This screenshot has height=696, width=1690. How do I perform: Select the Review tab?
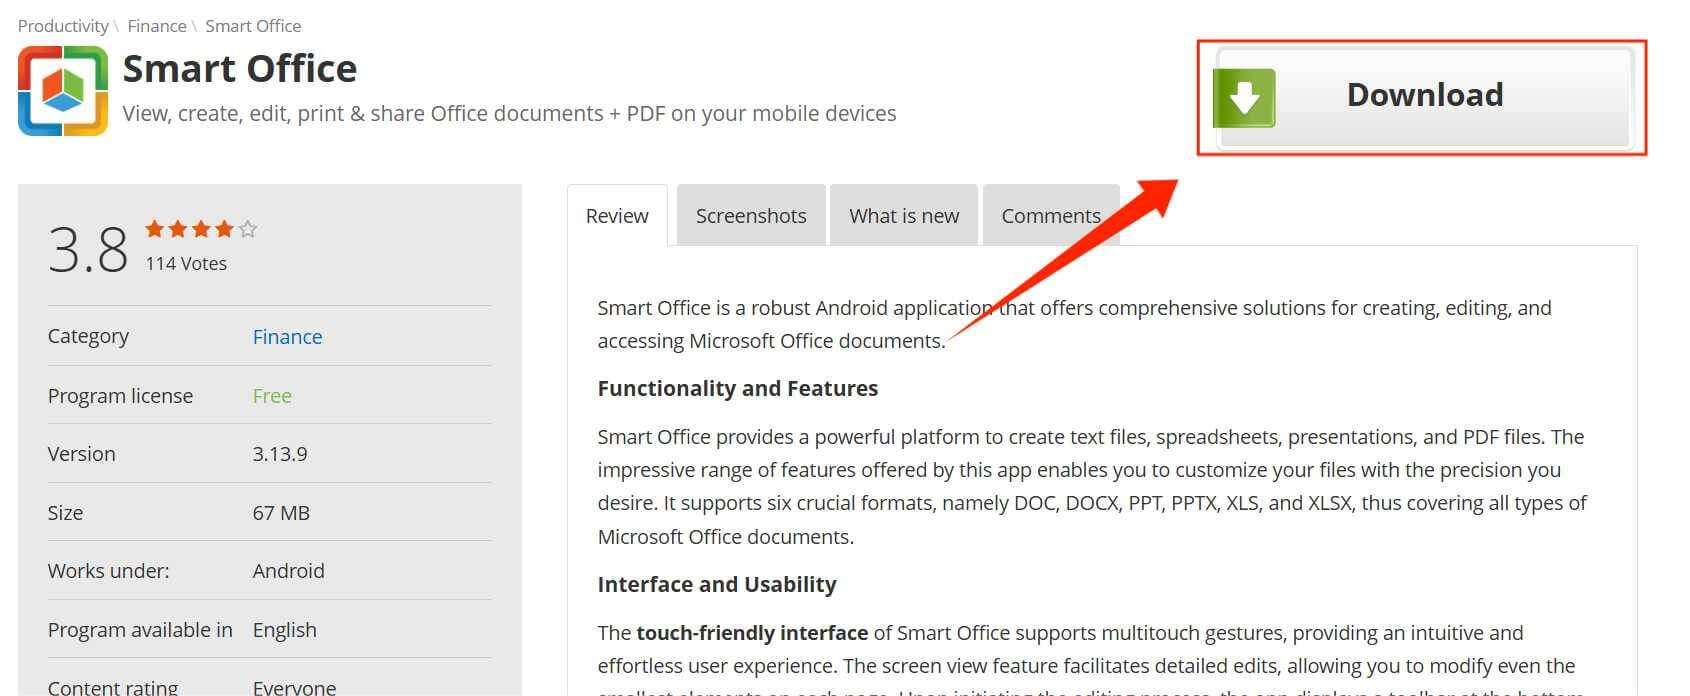click(616, 215)
